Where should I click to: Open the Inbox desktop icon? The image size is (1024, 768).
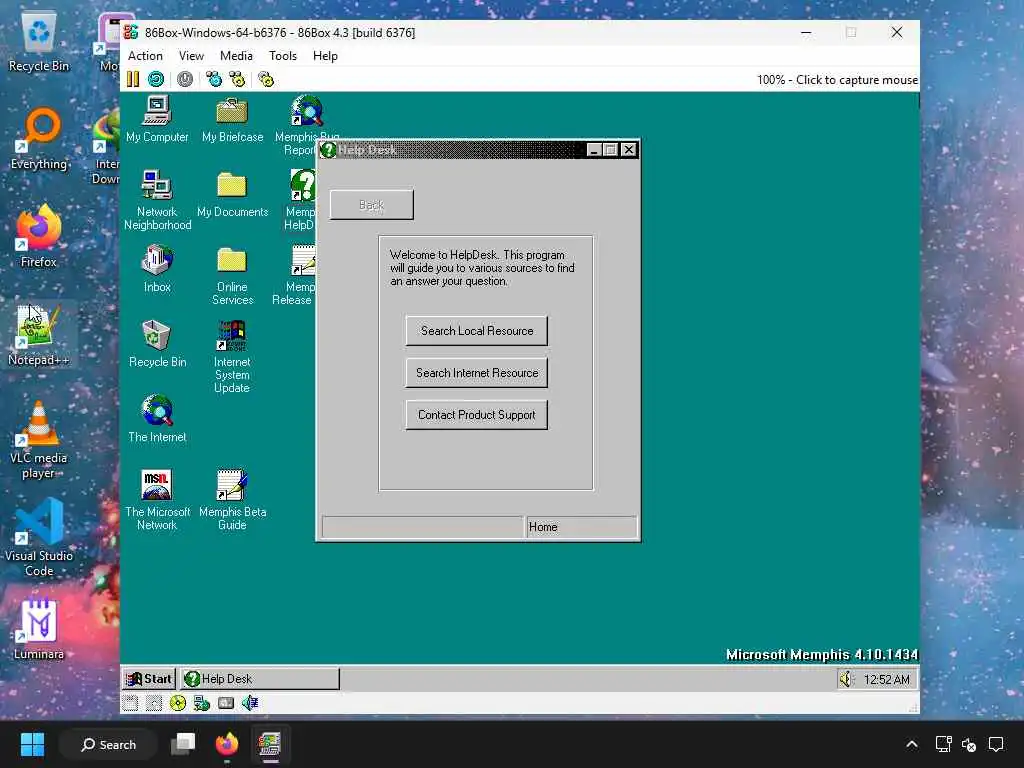pos(157,268)
